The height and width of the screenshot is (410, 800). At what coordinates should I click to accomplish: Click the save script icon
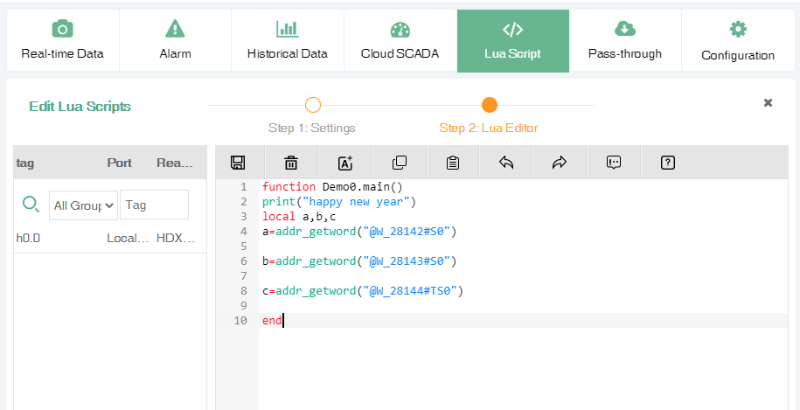click(238, 163)
